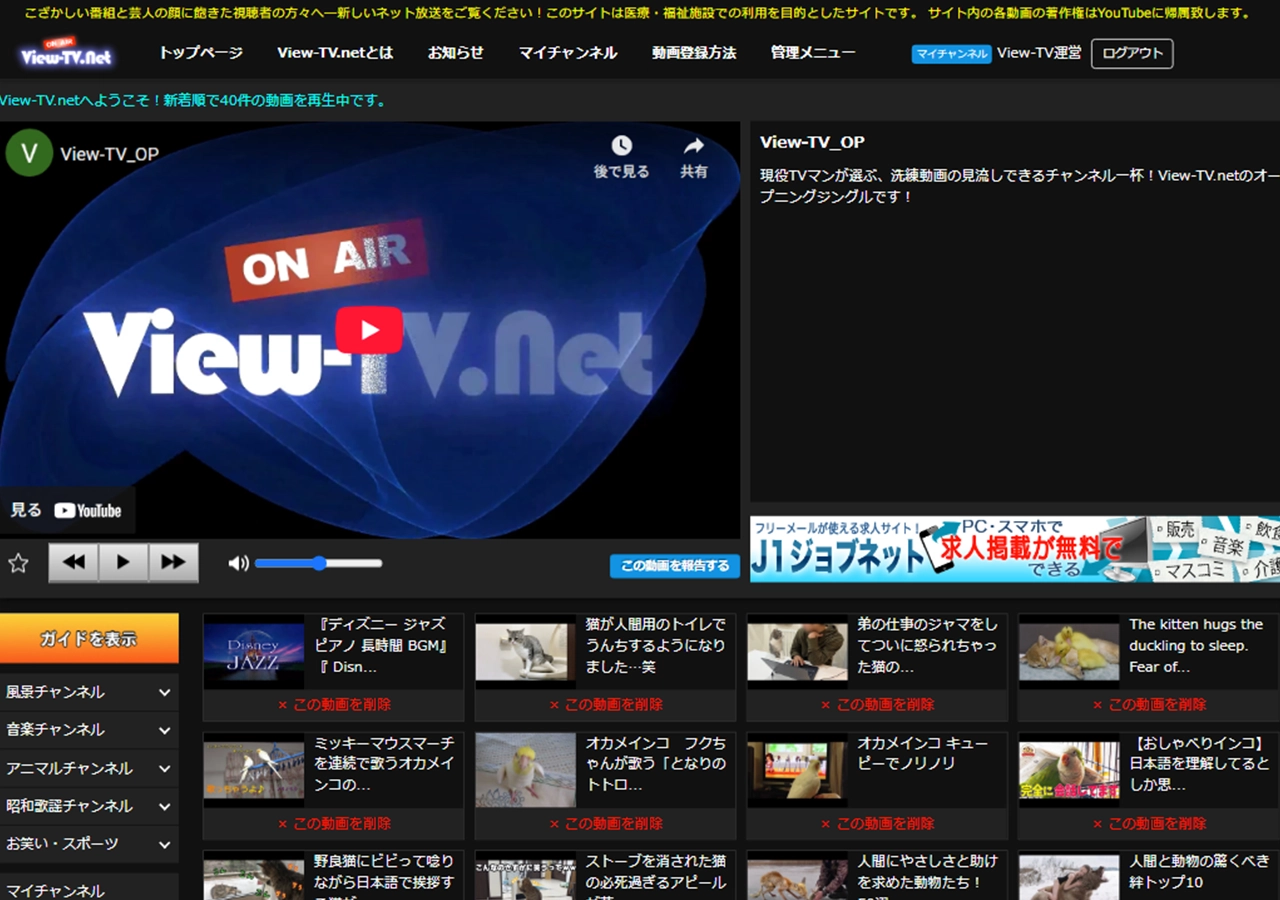Screen dimensions: 1280x900
Task: Open the cat on toilet thumbnail
Action: coord(526,652)
